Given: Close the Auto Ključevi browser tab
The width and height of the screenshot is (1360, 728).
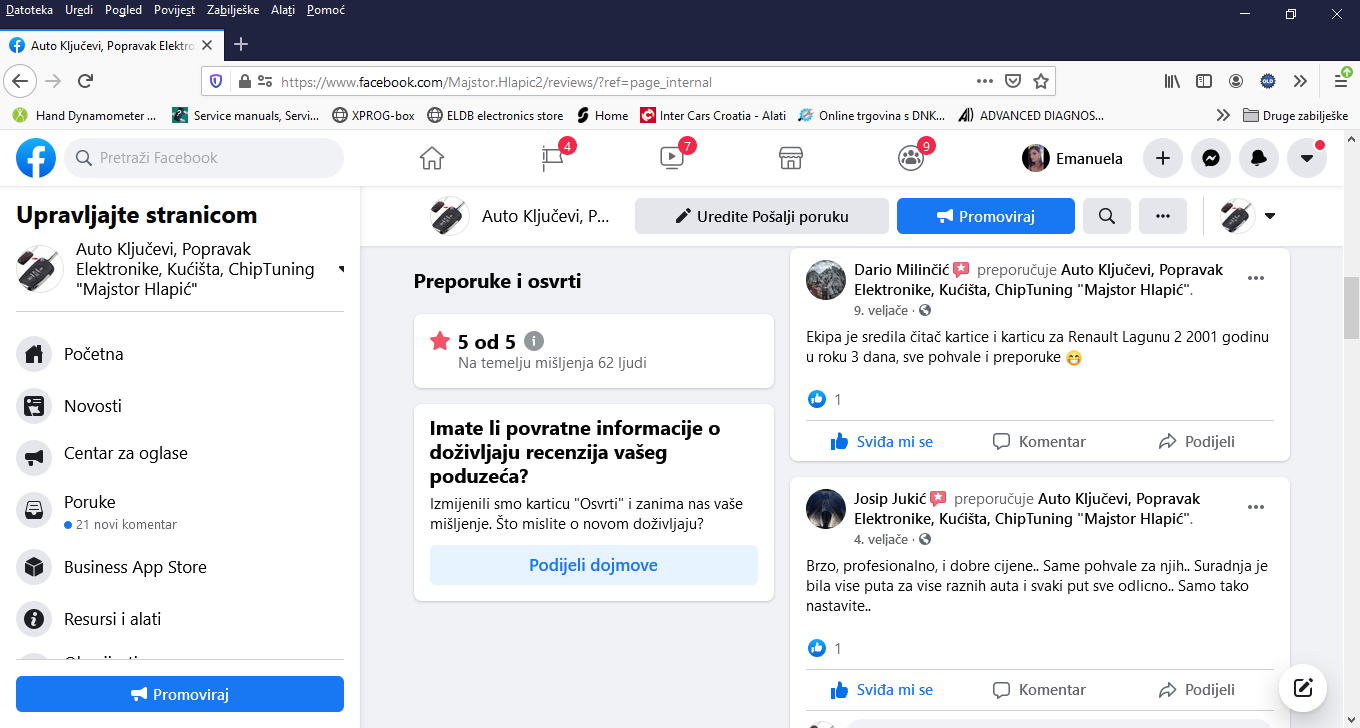Looking at the screenshot, I should [207, 45].
